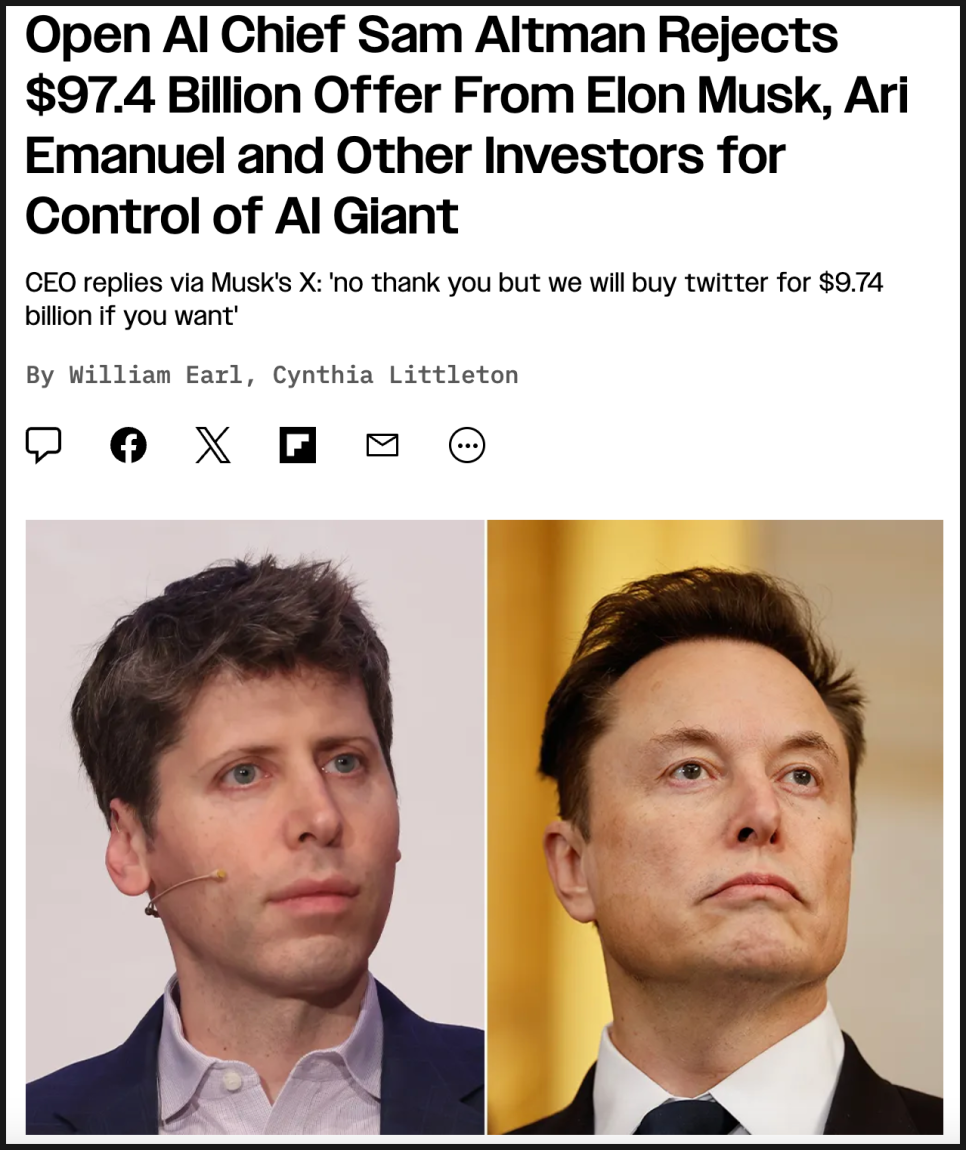This screenshot has height=1150, width=966.
Task: Email the article with envelope icon
Action: point(382,445)
